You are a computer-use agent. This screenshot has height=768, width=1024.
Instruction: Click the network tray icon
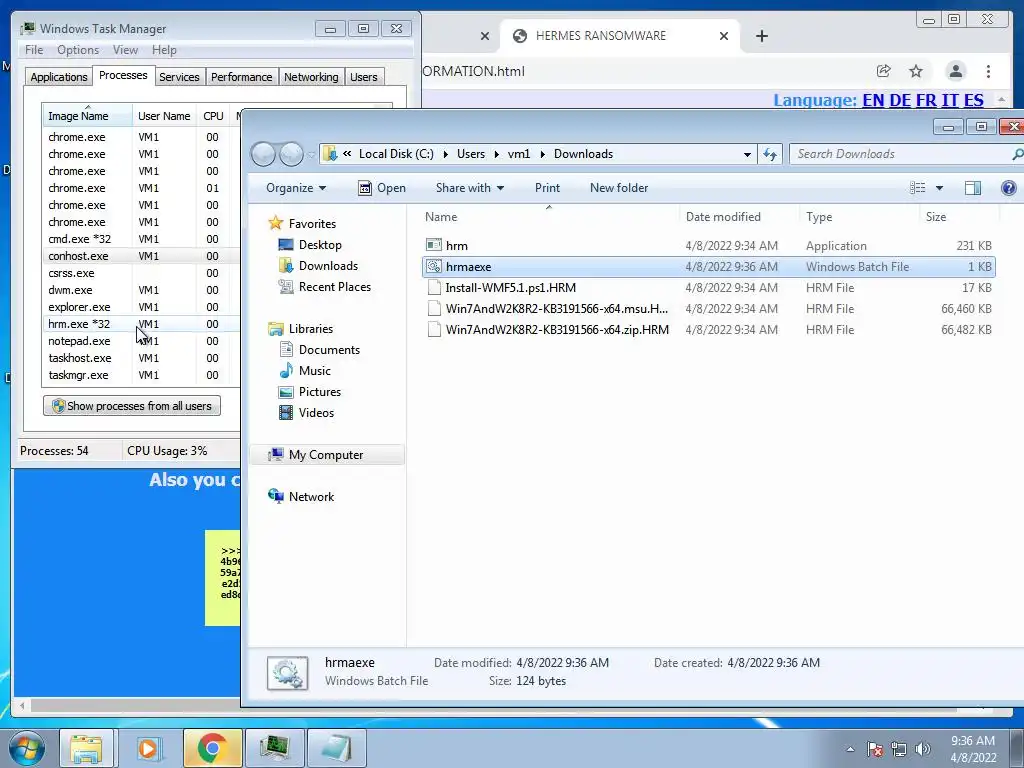pos(899,749)
